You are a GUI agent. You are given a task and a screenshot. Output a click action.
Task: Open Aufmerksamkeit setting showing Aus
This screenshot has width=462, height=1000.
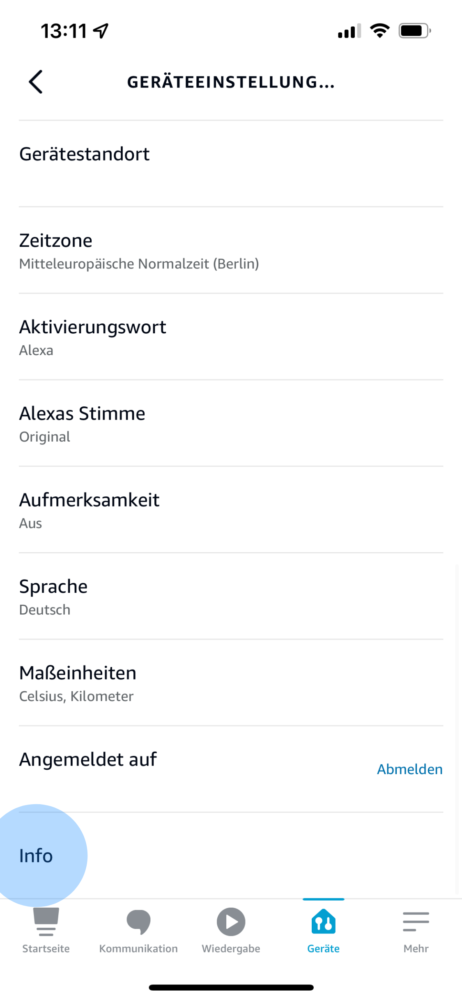(x=231, y=510)
